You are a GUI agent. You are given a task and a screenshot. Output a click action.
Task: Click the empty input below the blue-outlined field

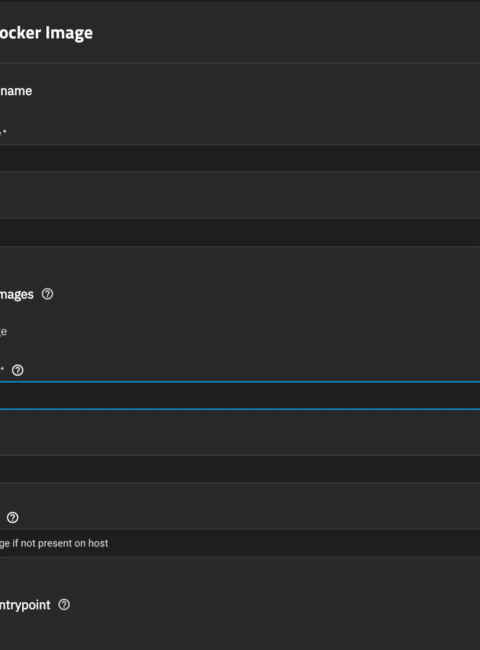pyautogui.click(x=240, y=469)
